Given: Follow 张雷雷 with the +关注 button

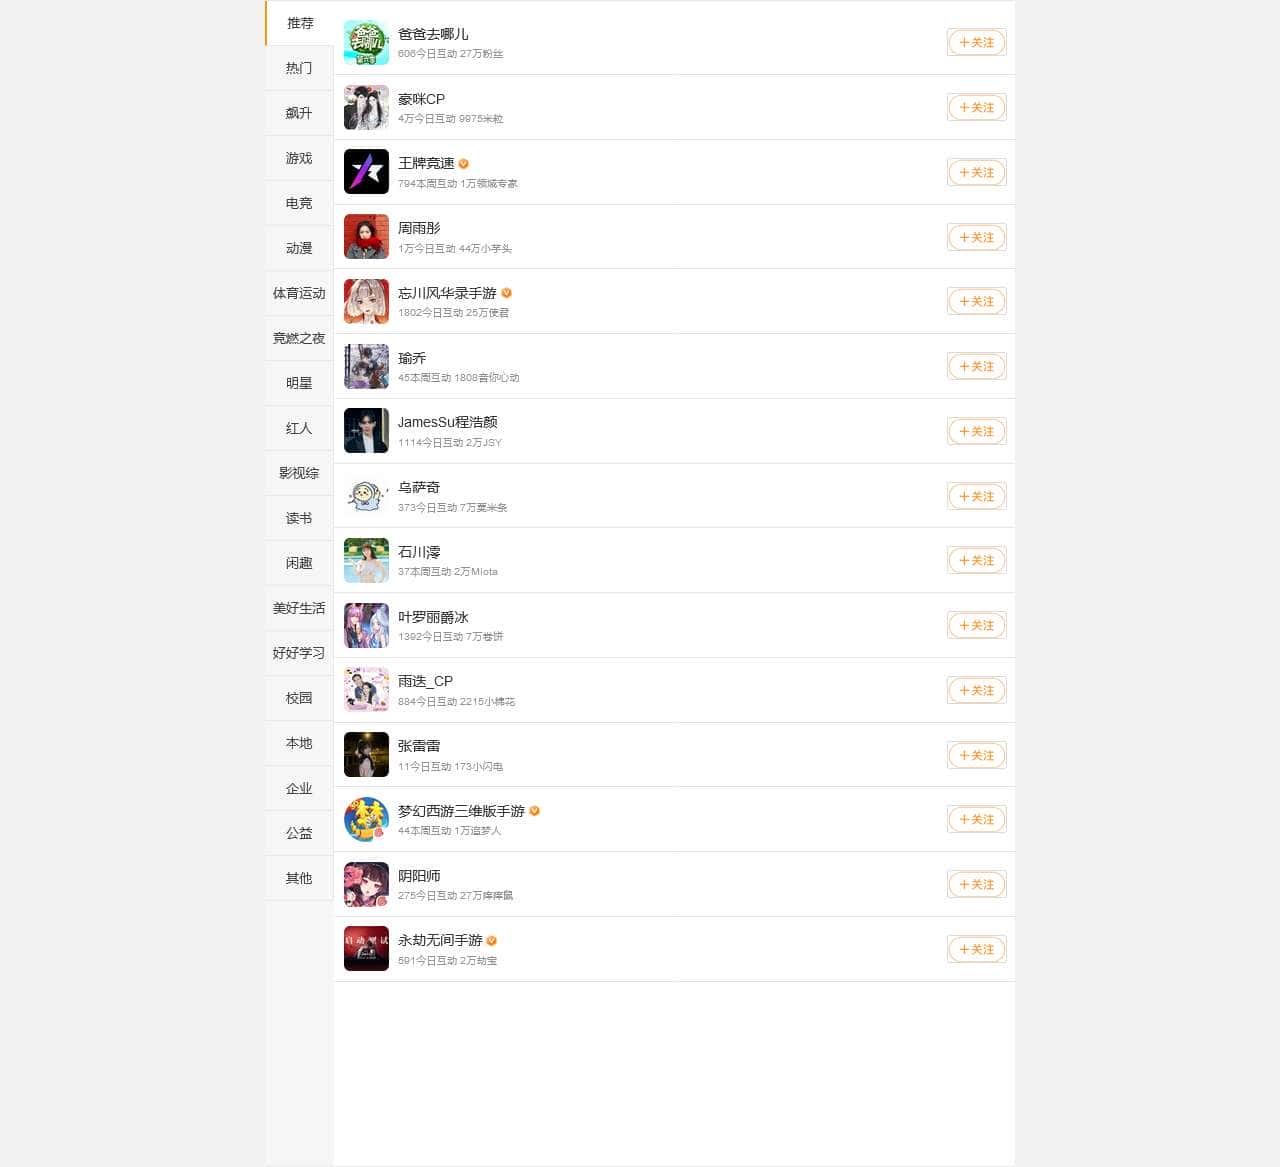Looking at the screenshot, I should pyautogui.click(x=977, y=756).
